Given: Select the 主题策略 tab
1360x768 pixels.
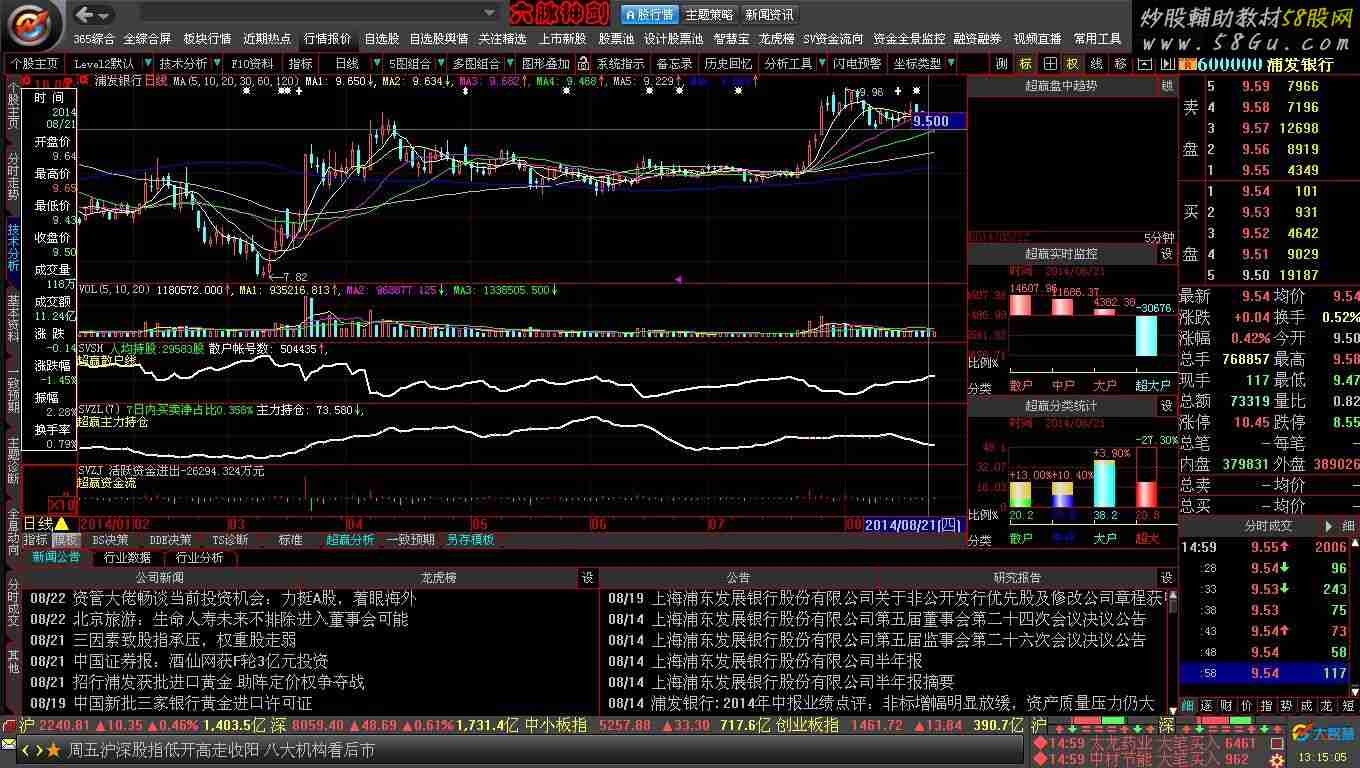Looking at the screenshot, I should 708,14.
